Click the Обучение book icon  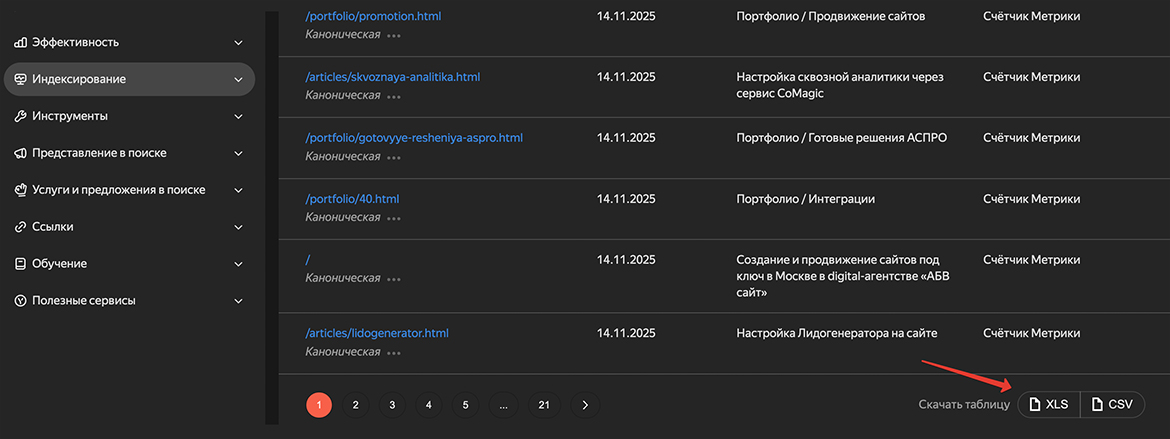coord(20,264)
